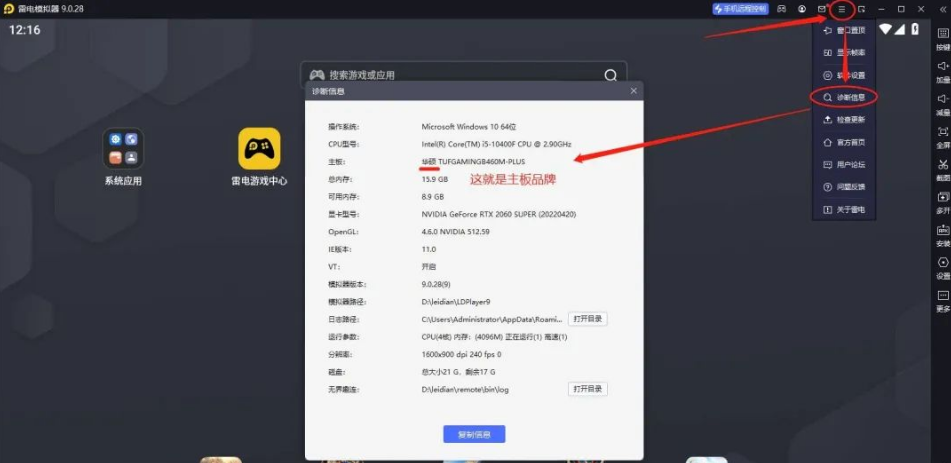Open the gamepad icon in title bar
This screenshot has width=951, height=463.
pyautogui.click(x=781, y=9)
